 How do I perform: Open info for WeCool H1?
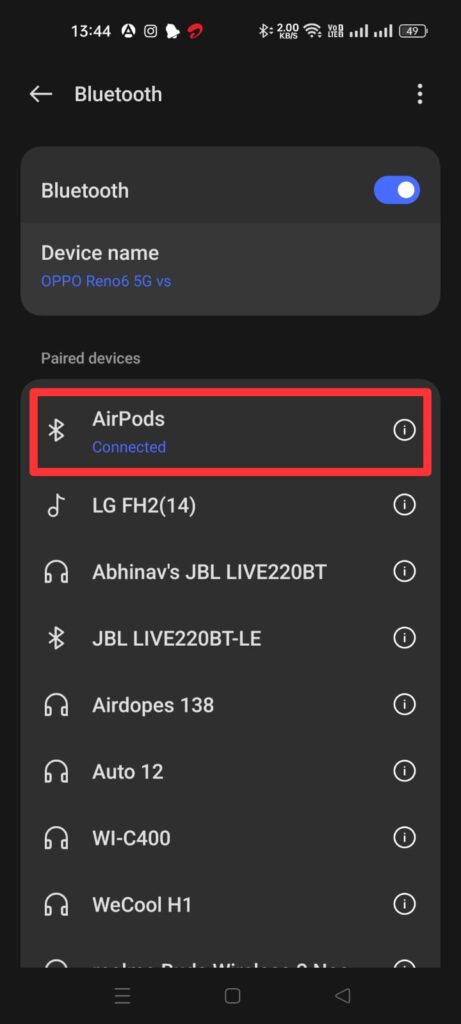[x=404, y=904]
